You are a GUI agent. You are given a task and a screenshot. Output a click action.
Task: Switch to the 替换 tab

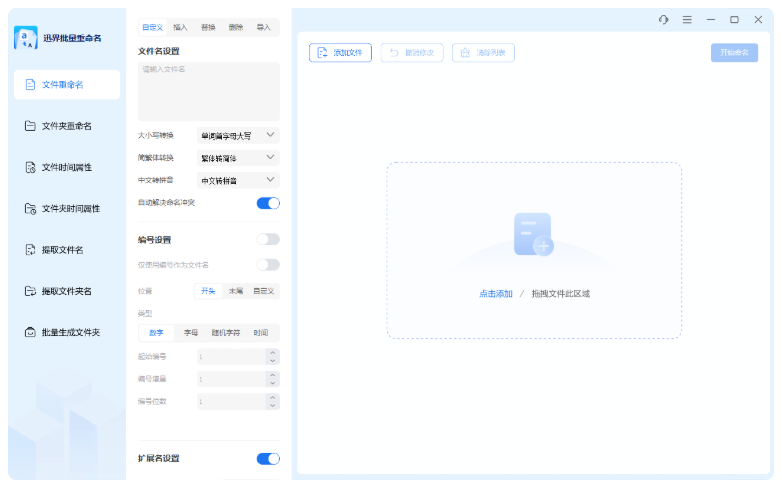click(x=208, y=27)
